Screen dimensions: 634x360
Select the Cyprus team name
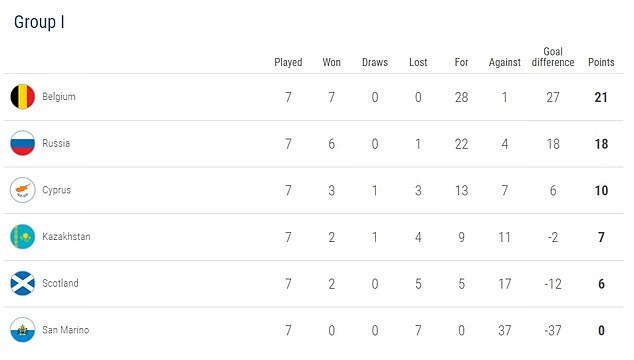point(57,190)
